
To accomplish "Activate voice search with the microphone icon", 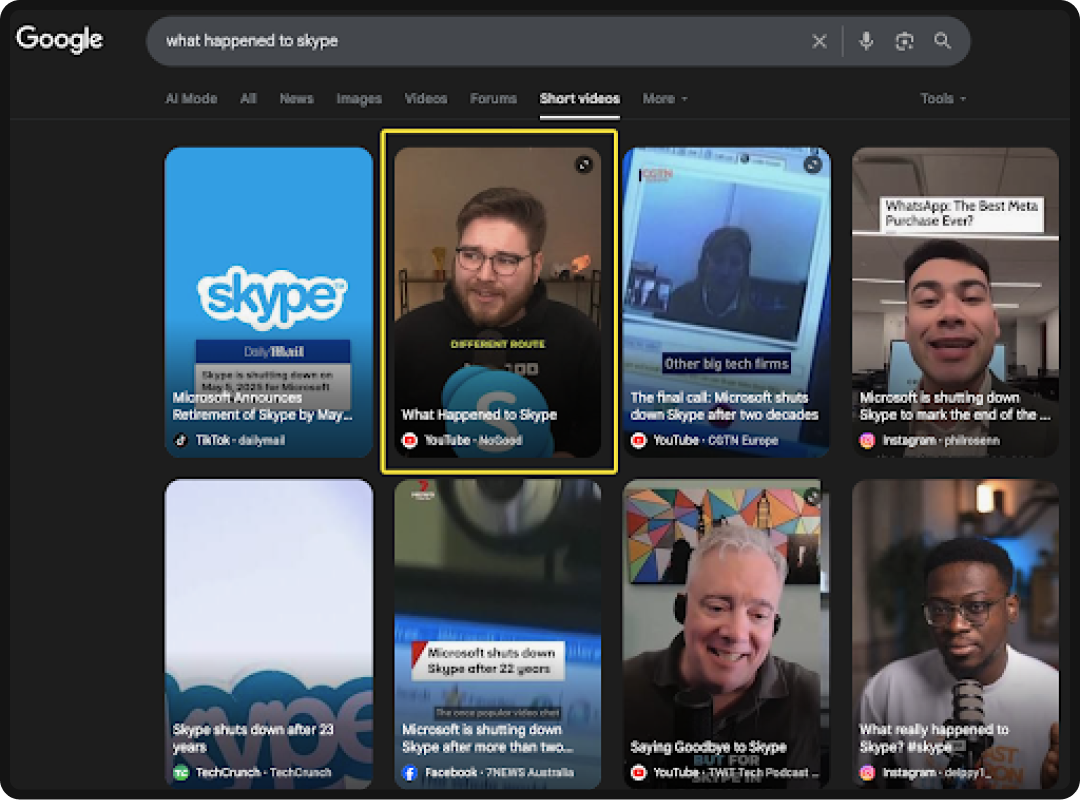I will click(866, 41).
